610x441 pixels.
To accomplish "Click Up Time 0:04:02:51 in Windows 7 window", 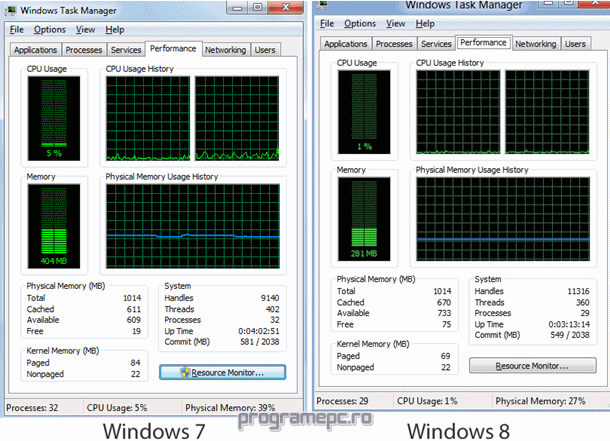I will (259, 331).
